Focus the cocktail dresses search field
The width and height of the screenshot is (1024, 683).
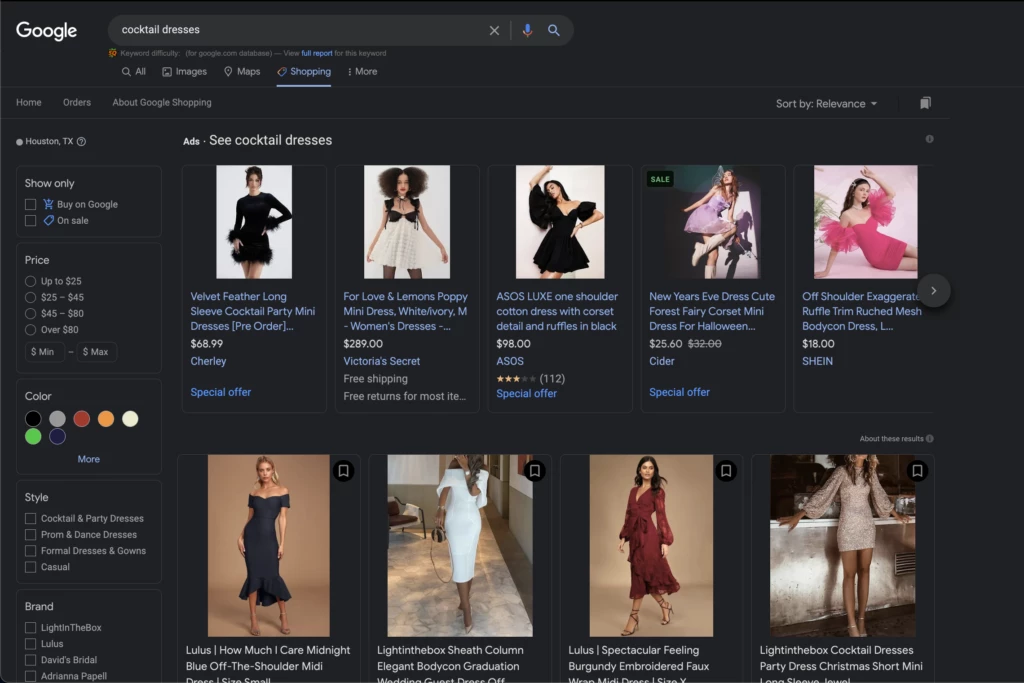click(x=300, y=30)
